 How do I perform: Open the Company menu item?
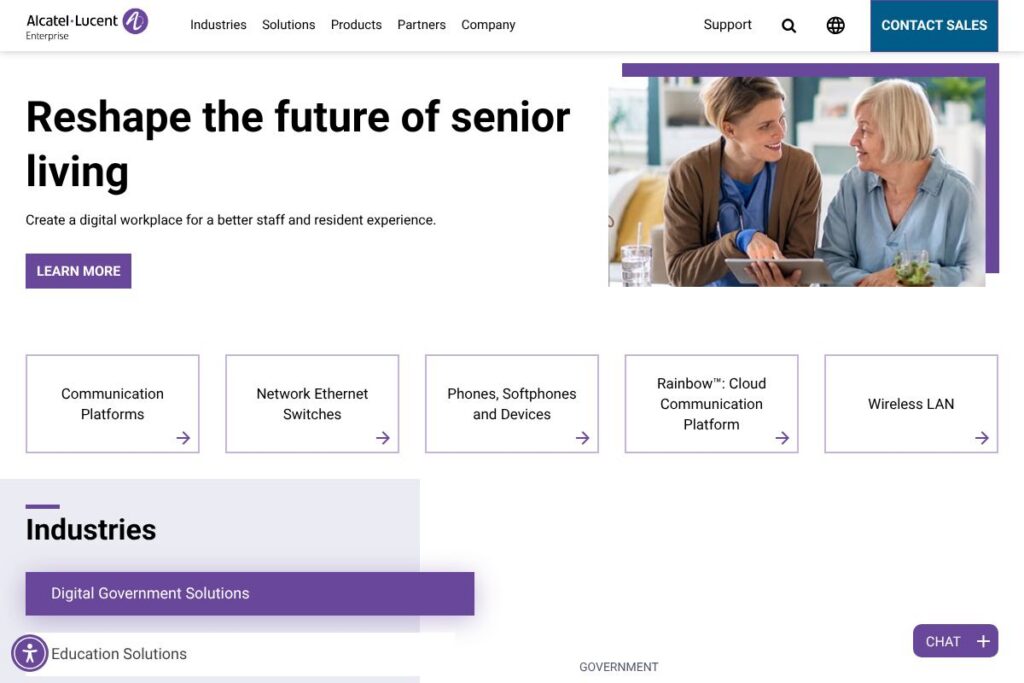point(488,25)
